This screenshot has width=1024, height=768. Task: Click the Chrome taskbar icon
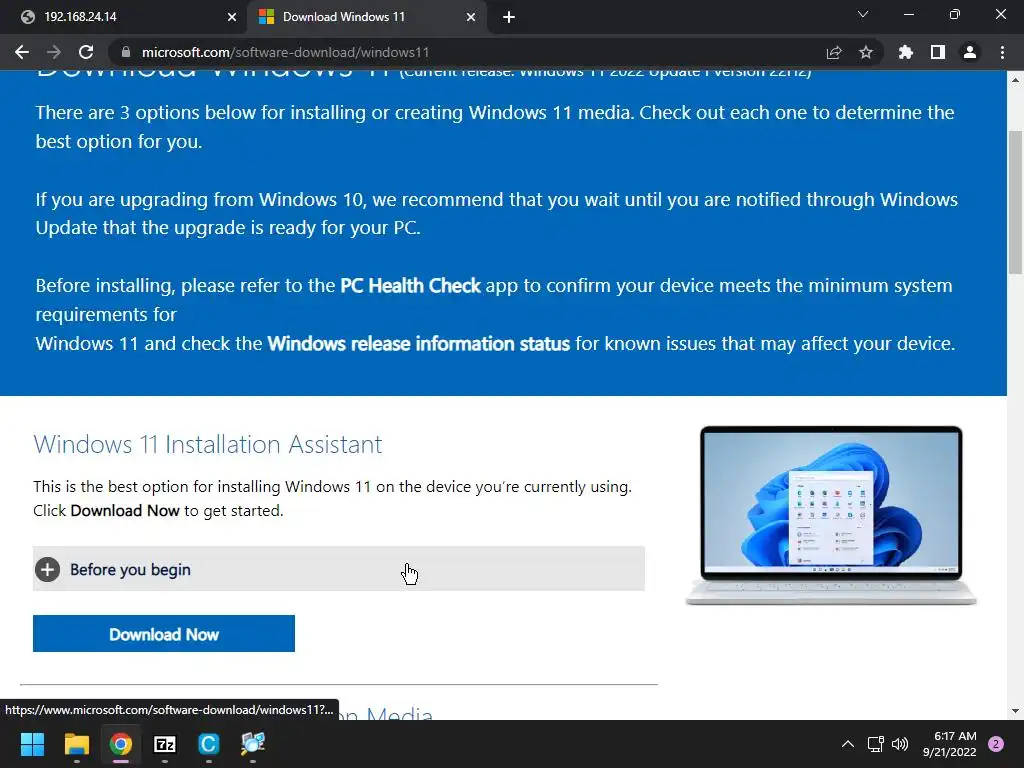point(121,744)
